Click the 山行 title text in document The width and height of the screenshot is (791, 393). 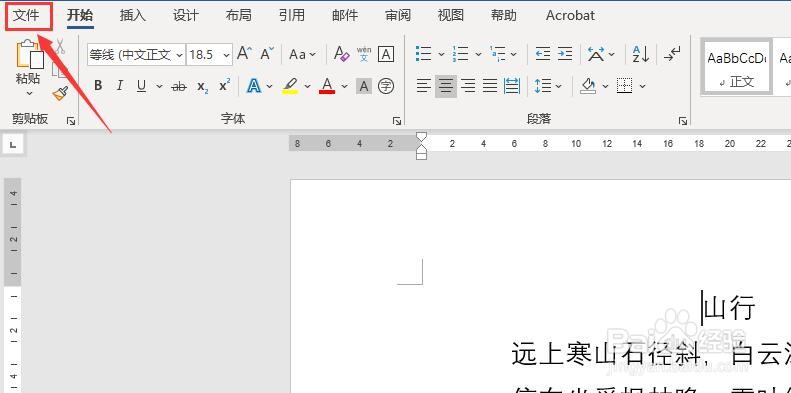730,308
